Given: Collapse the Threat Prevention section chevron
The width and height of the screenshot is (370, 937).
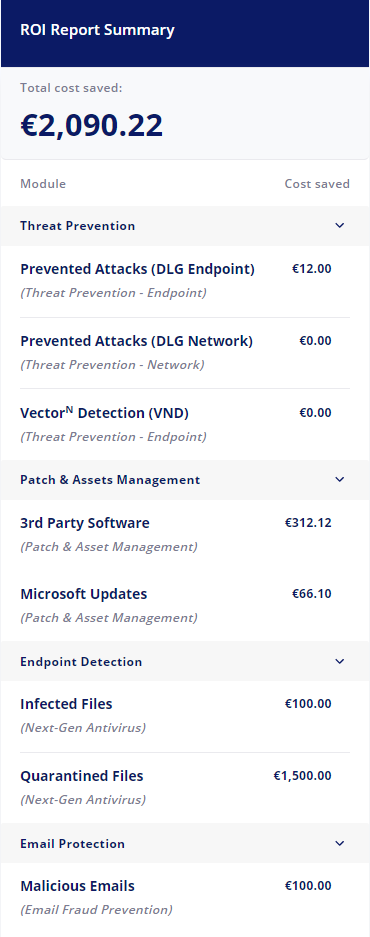Looking at the screenshot, I should 340,225.
